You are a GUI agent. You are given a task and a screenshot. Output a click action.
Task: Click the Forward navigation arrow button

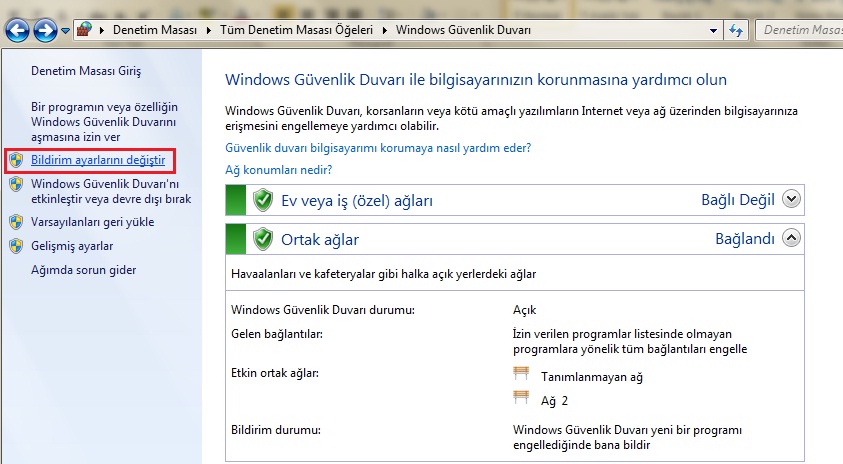[45, 30]
